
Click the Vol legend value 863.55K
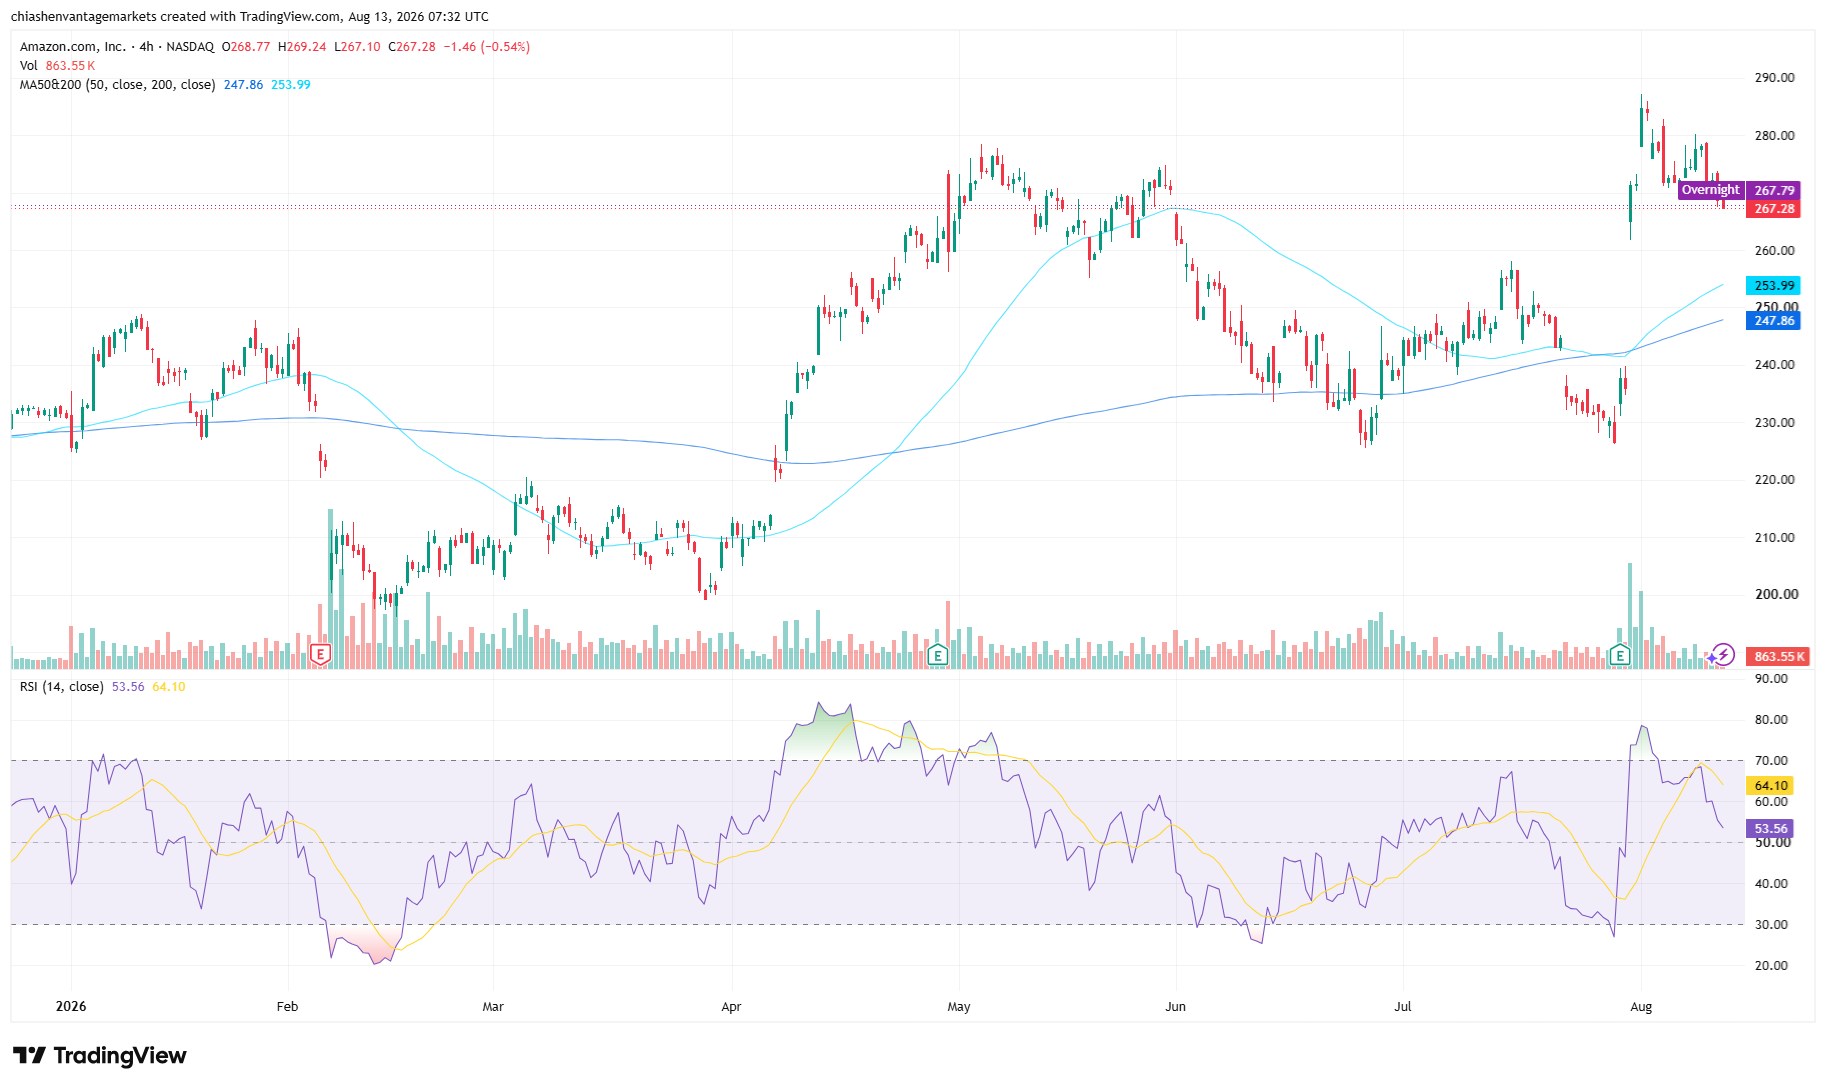pyautogui.click(x=70, y=66)
